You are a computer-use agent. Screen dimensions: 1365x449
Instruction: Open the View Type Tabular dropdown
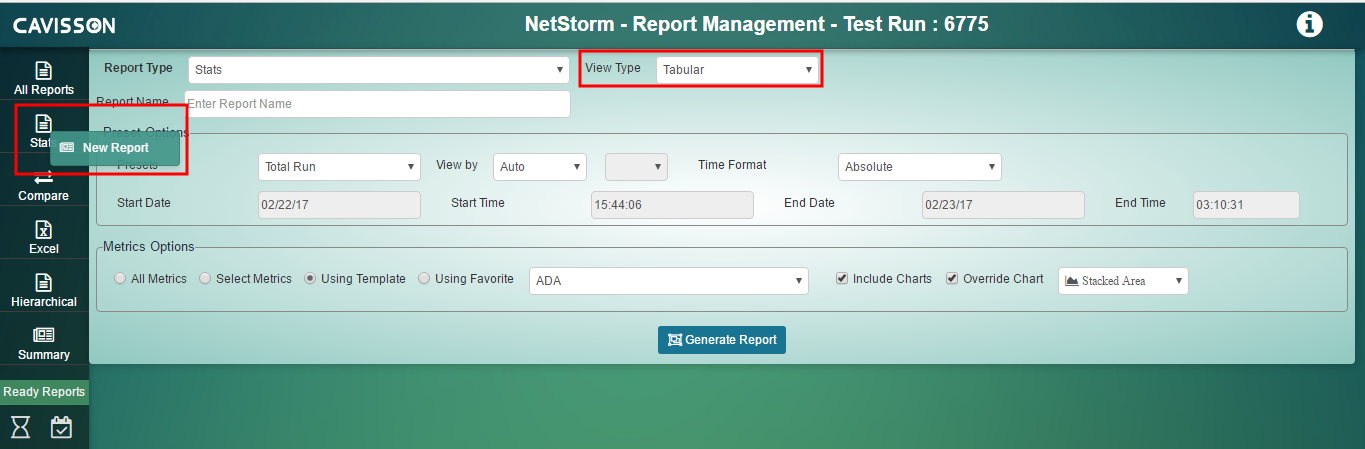[738, 70]
